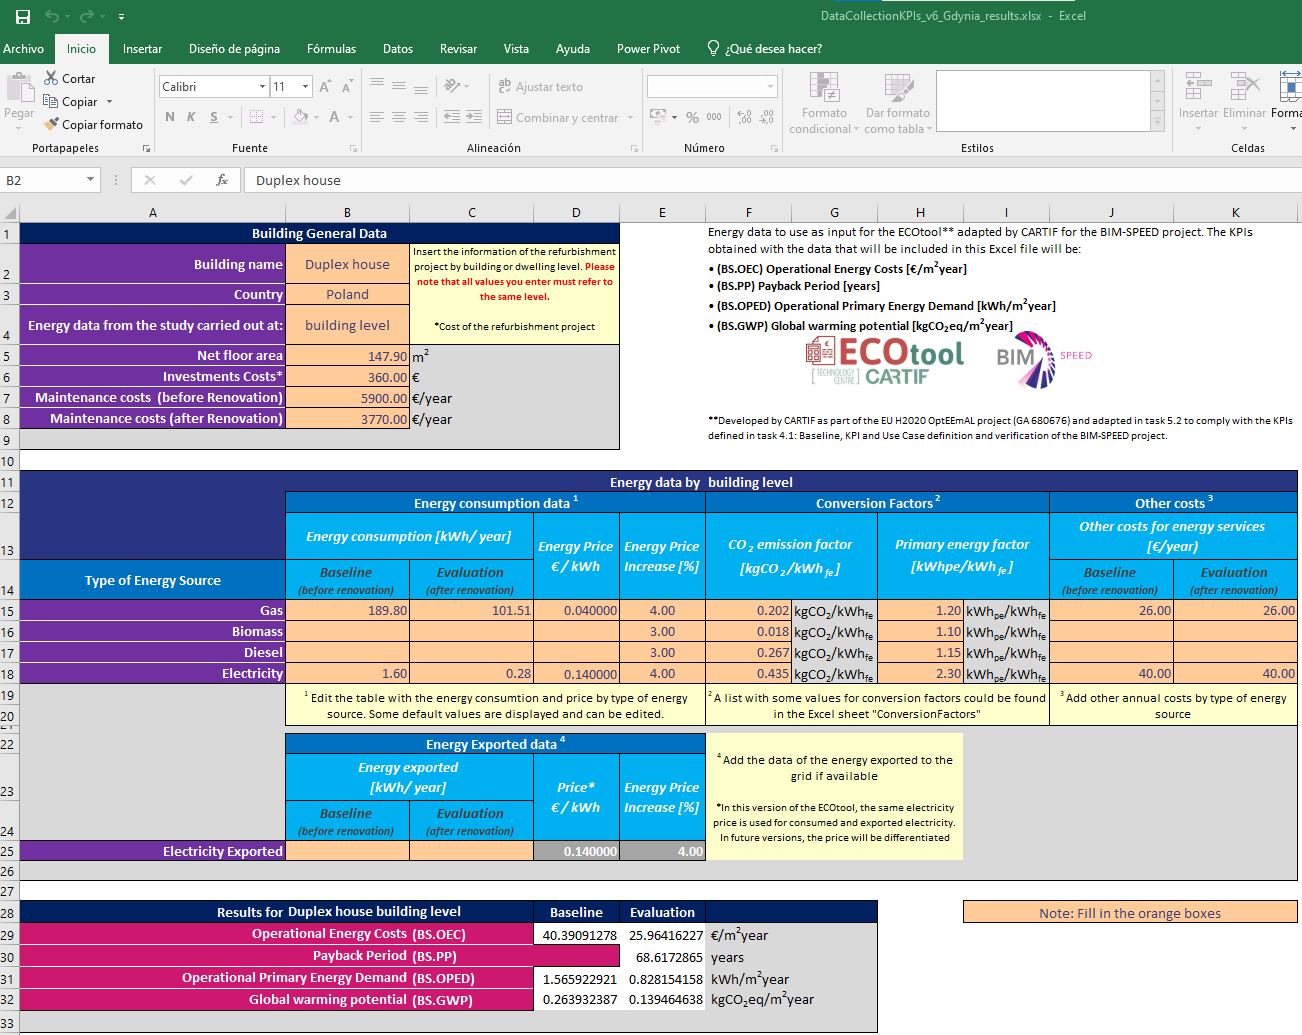Open the number format combo box
Viewport: 1302px width, 1035px height.
point(712,87)
